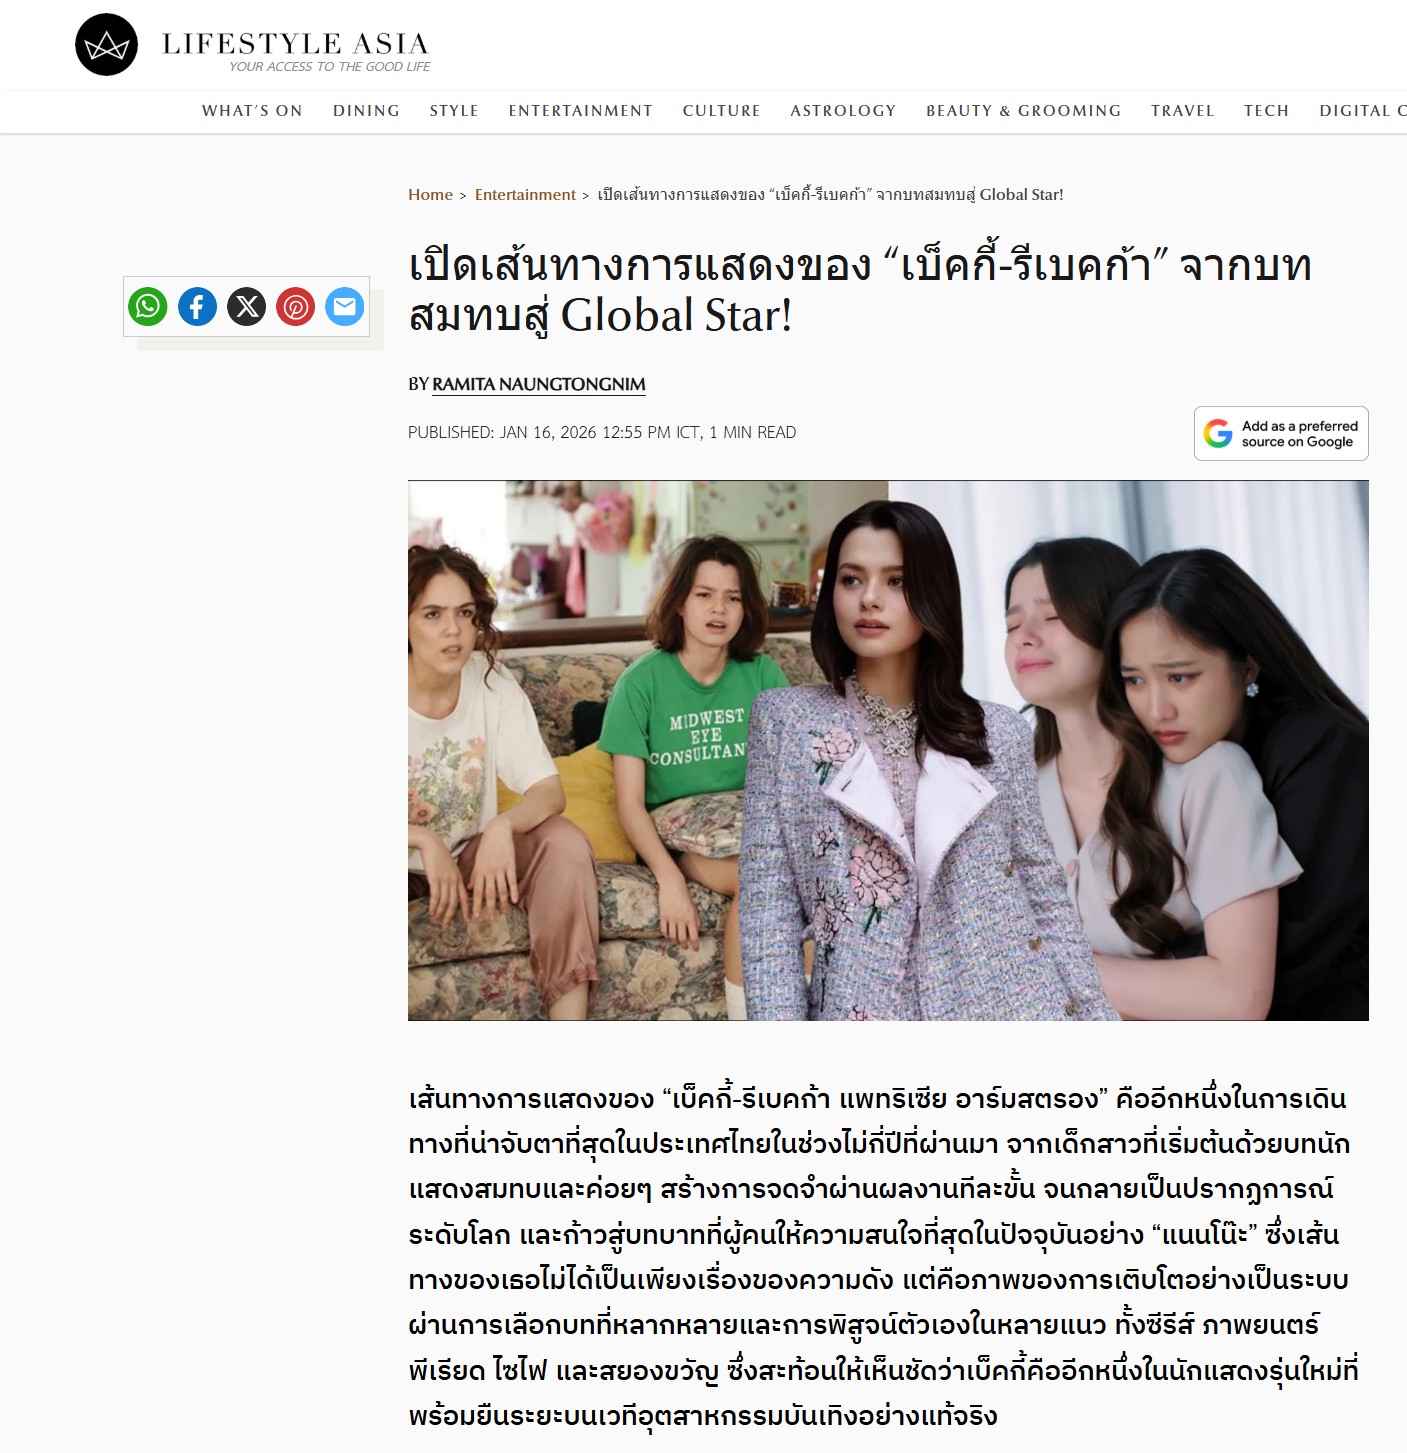1407x1453 pixels.
Task: Open the Entertainment nav item
Action: coord(580,111)
